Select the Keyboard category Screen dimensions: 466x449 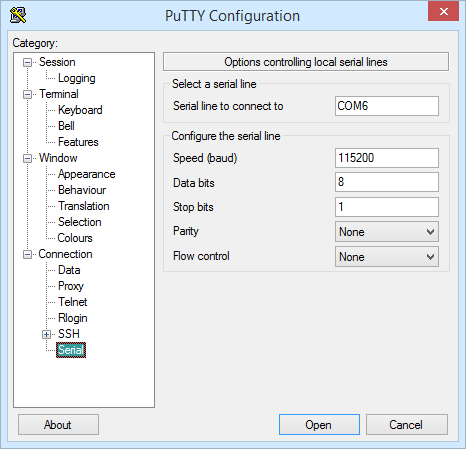pos(80,110)
